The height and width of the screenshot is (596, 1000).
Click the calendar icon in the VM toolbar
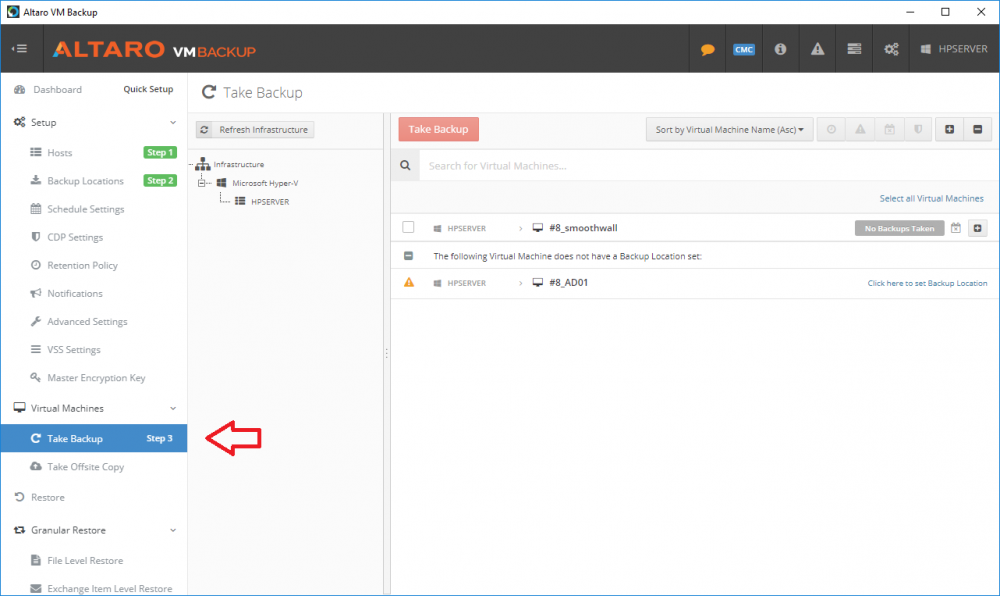coord(889,129)
